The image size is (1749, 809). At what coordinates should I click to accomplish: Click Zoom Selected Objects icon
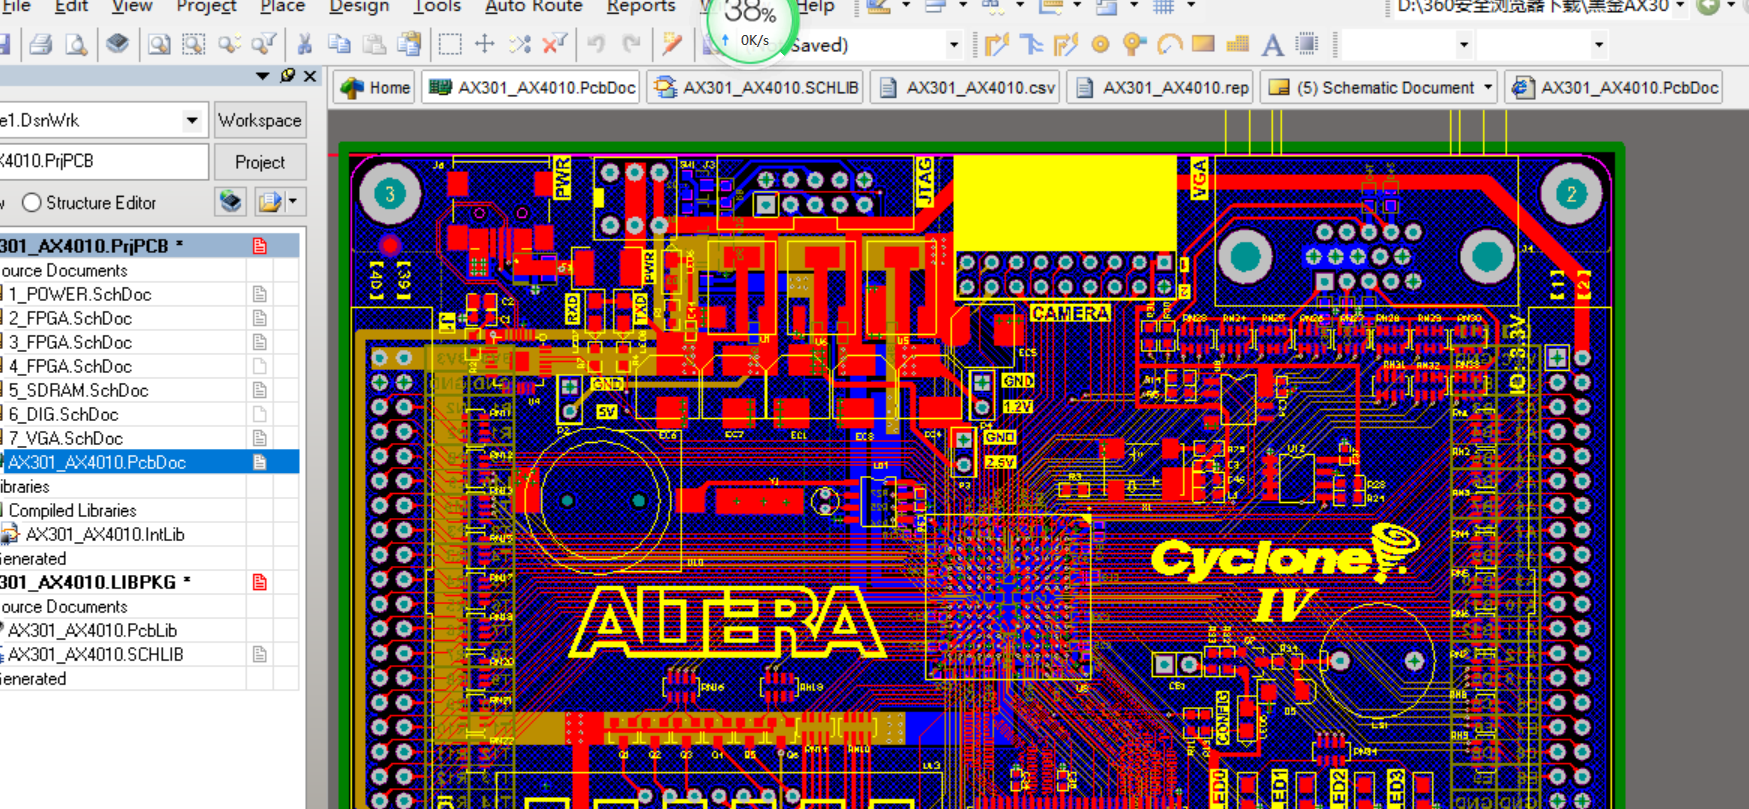coord(229,44)
